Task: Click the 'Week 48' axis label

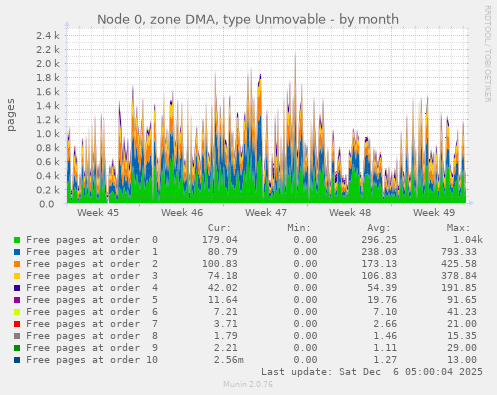Action: pyautogui.click(x=350, y=212)
